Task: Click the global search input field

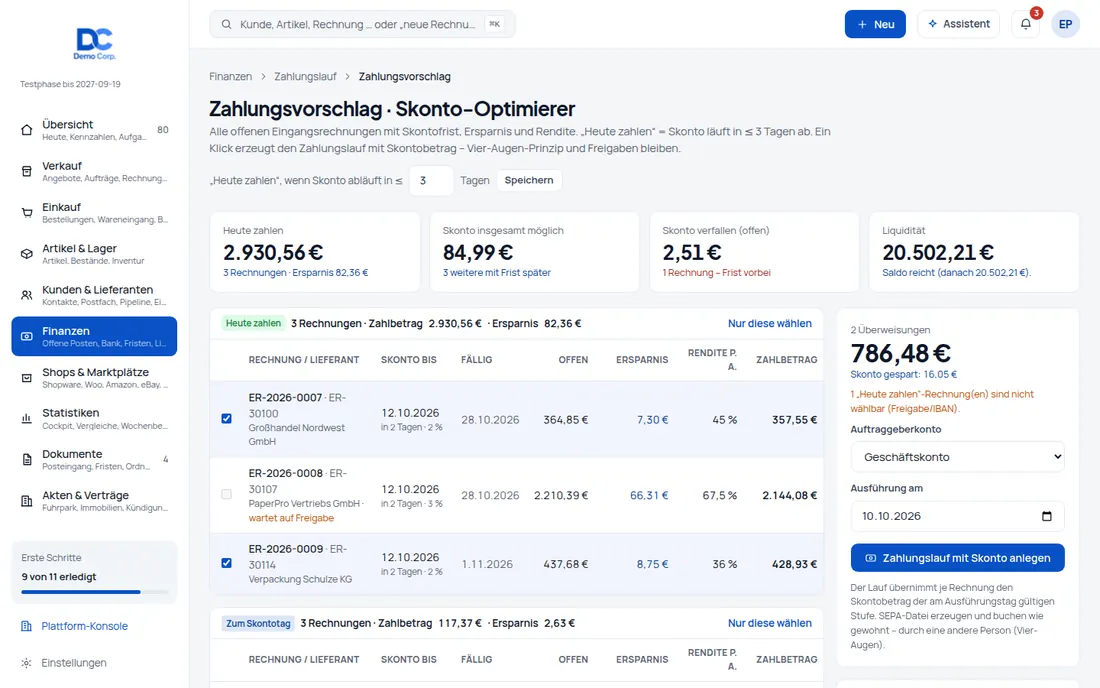Action: tap(362, 25)
